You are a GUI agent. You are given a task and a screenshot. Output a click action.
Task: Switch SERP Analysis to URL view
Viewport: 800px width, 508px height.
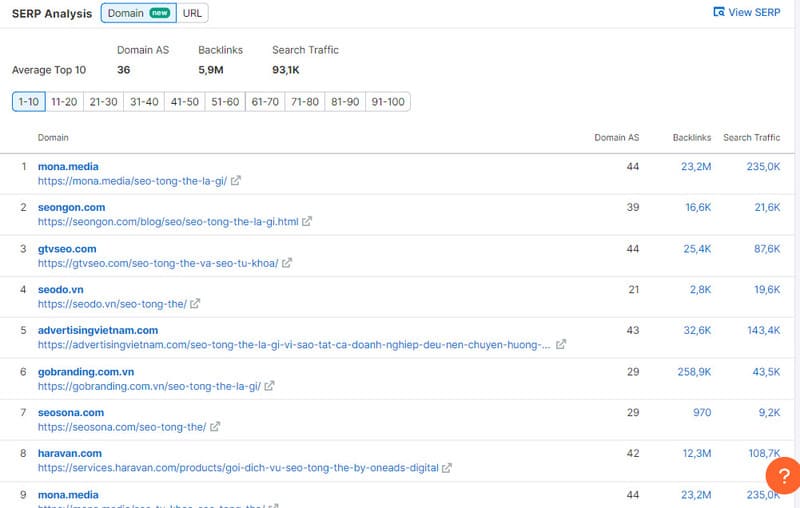click(x=192, y=13)
